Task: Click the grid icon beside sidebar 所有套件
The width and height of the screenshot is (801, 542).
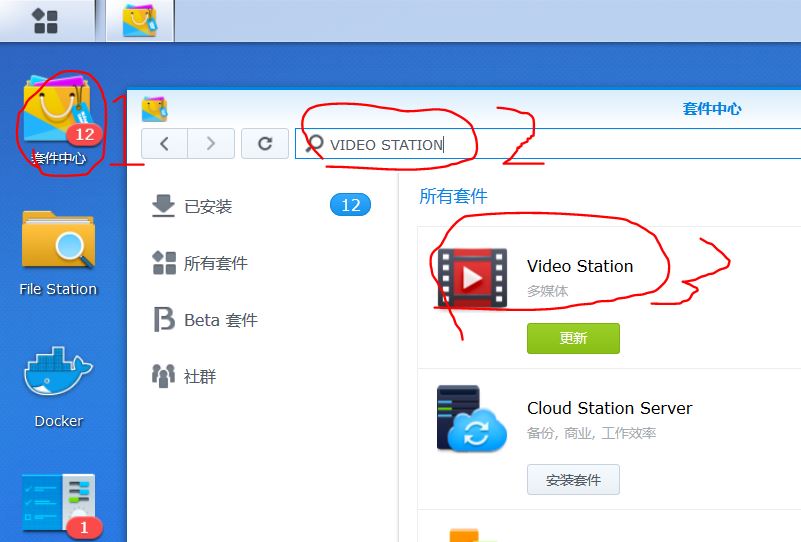Action: (x=164, y=263)
